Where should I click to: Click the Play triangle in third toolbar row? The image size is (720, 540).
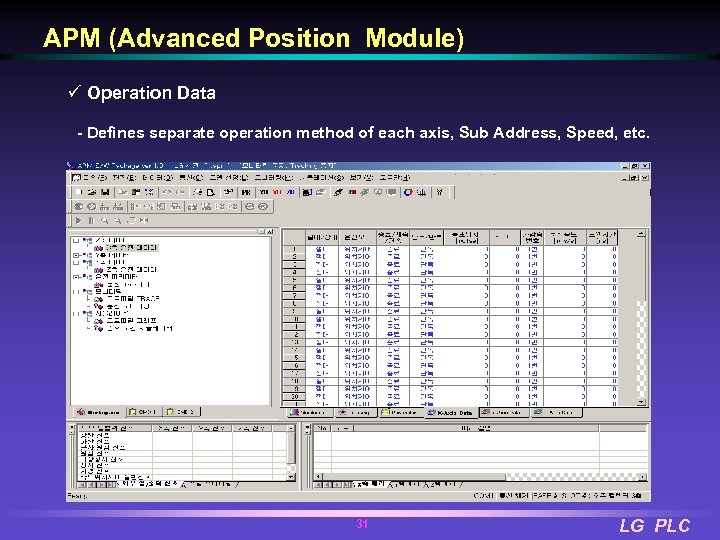click(79, 221)
